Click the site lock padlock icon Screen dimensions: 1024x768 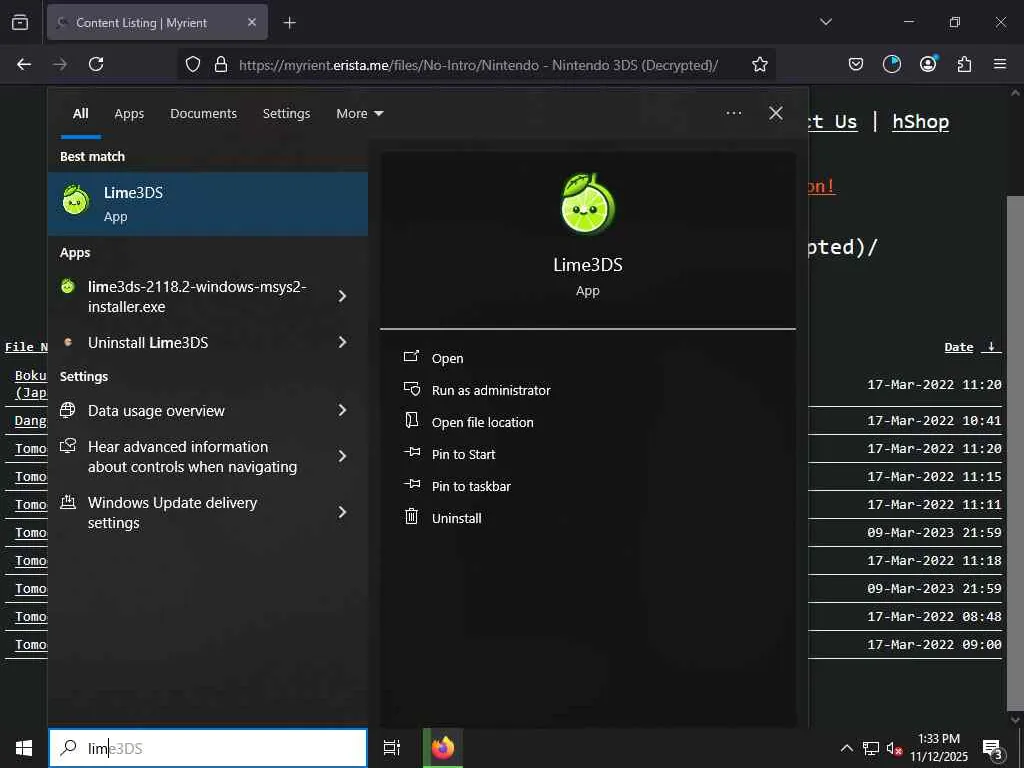[221, 64]
